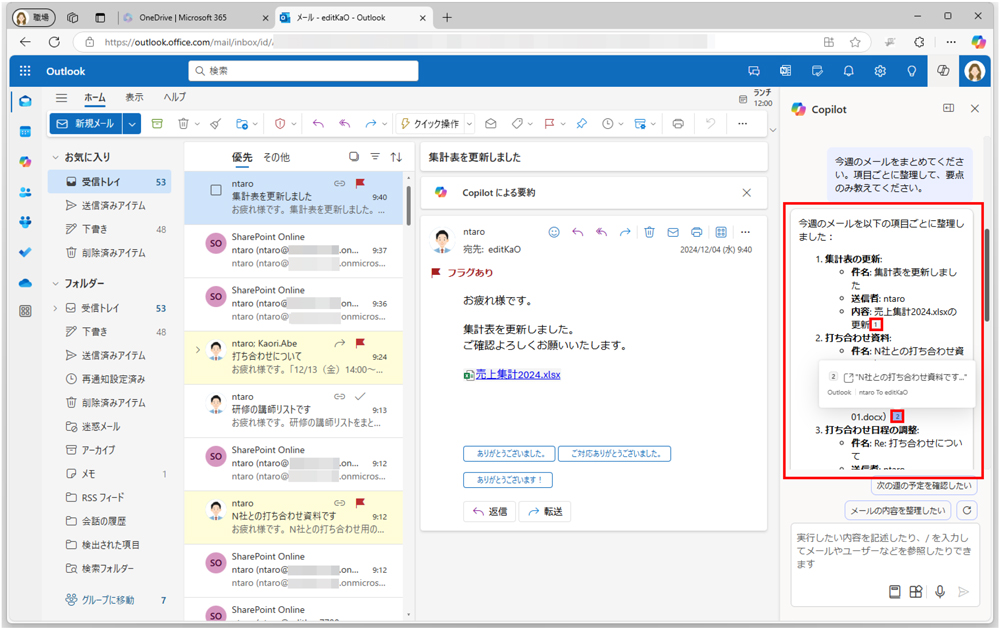Forward the message using the forward arrow icon
The height and width of the screenshot is (628, 1000).
tap(624, 232)
